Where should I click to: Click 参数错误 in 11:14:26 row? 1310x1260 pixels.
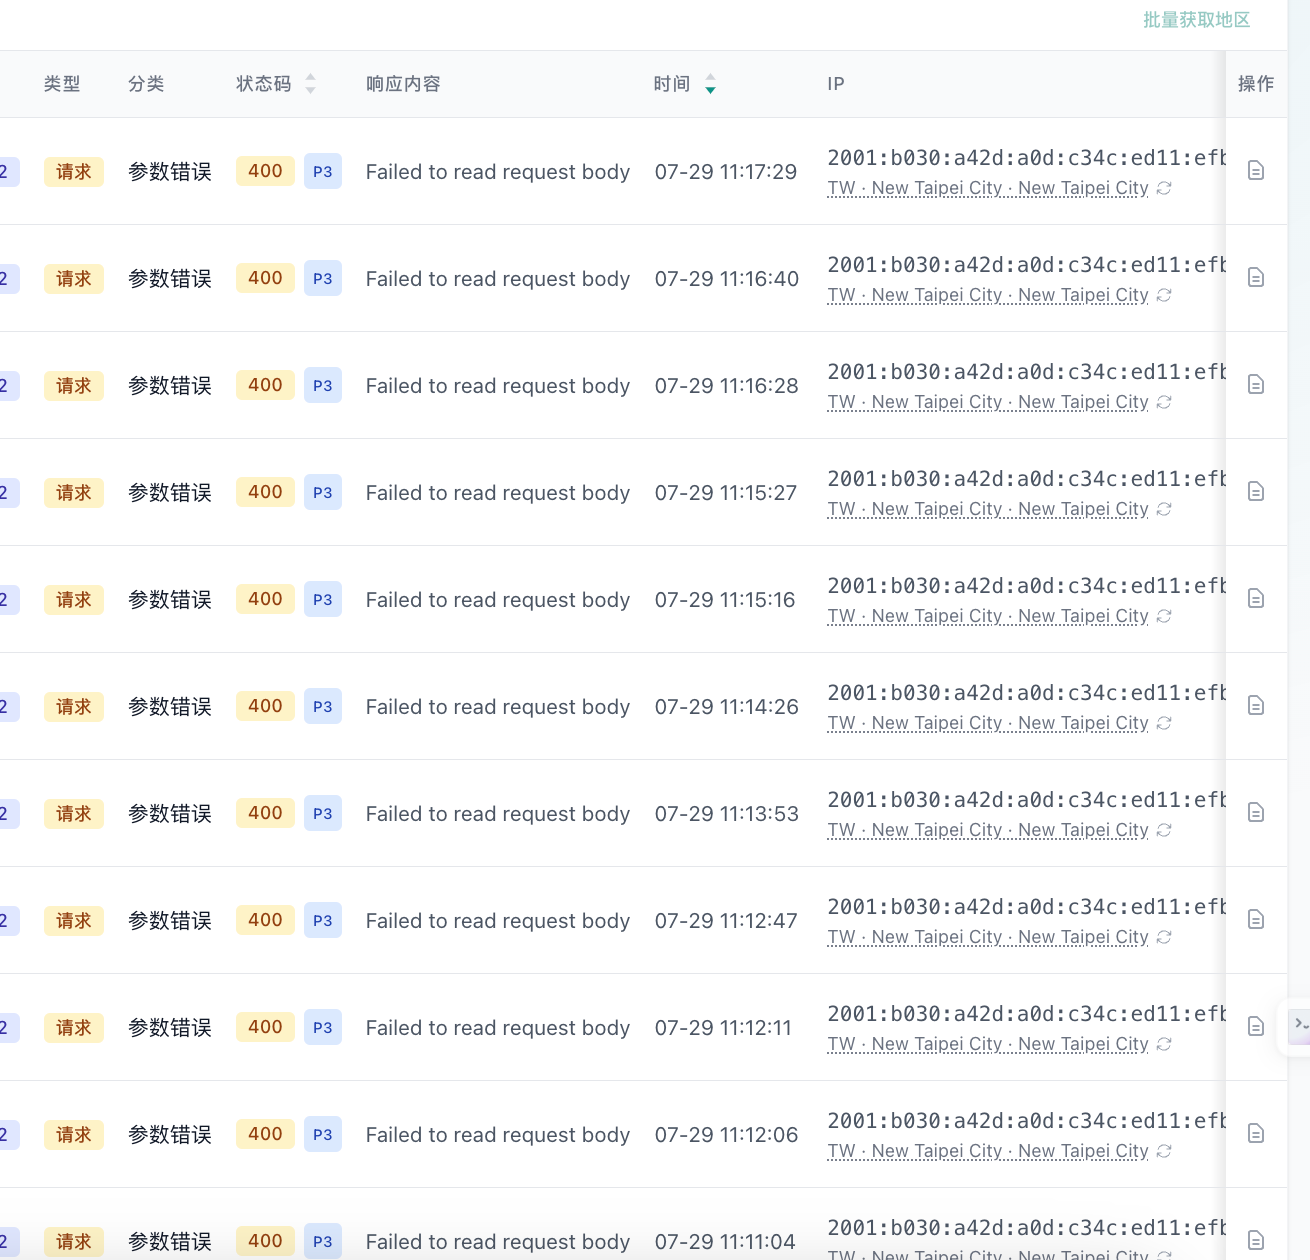[170, 707]
